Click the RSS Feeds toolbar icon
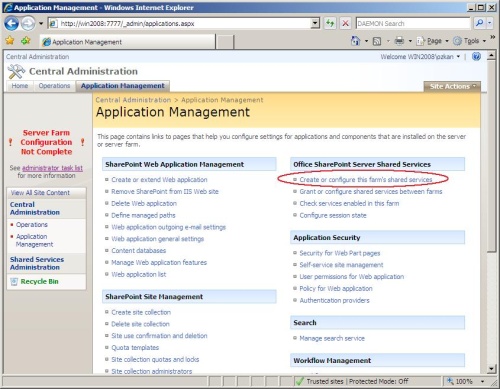Viewport: 500px width, 389px height. (x=377, y=41)
